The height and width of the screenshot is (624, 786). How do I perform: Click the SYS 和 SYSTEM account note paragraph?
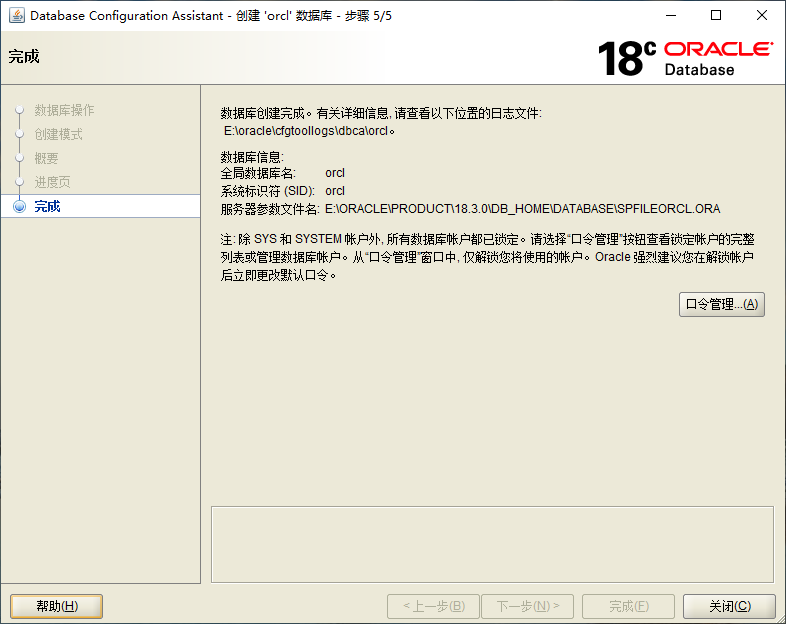click(x=487, y=257)
